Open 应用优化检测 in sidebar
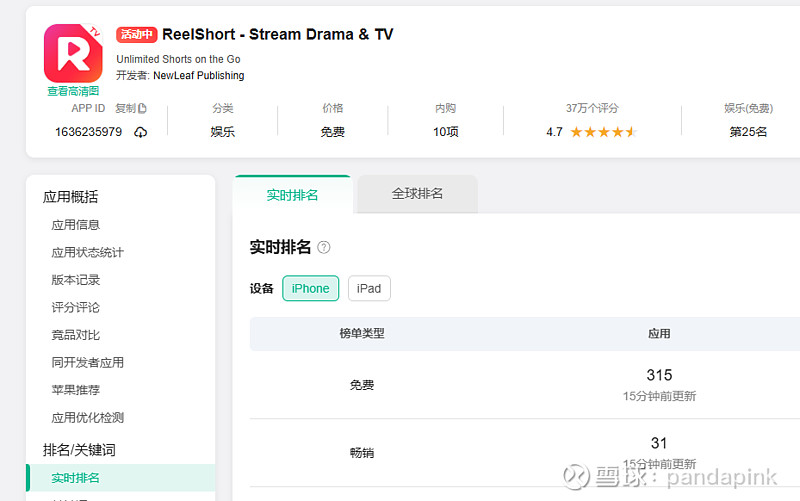The height and width of the screenshot is (501, 800). click(87, 418)
